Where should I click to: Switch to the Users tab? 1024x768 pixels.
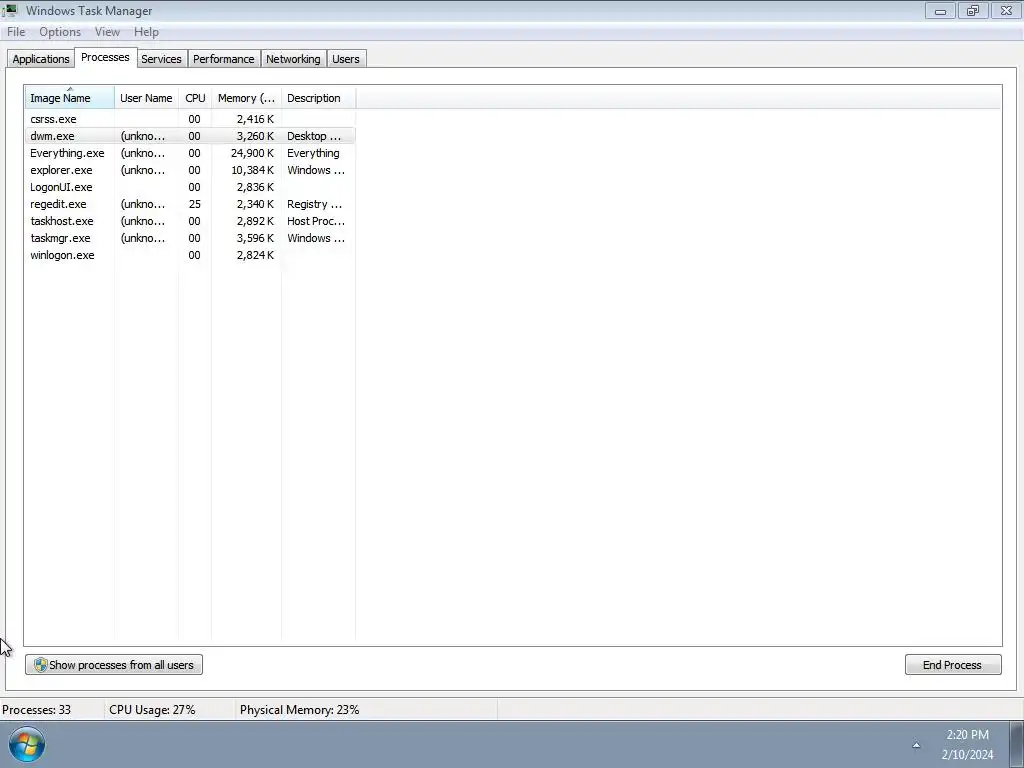[x=345, y=59]
